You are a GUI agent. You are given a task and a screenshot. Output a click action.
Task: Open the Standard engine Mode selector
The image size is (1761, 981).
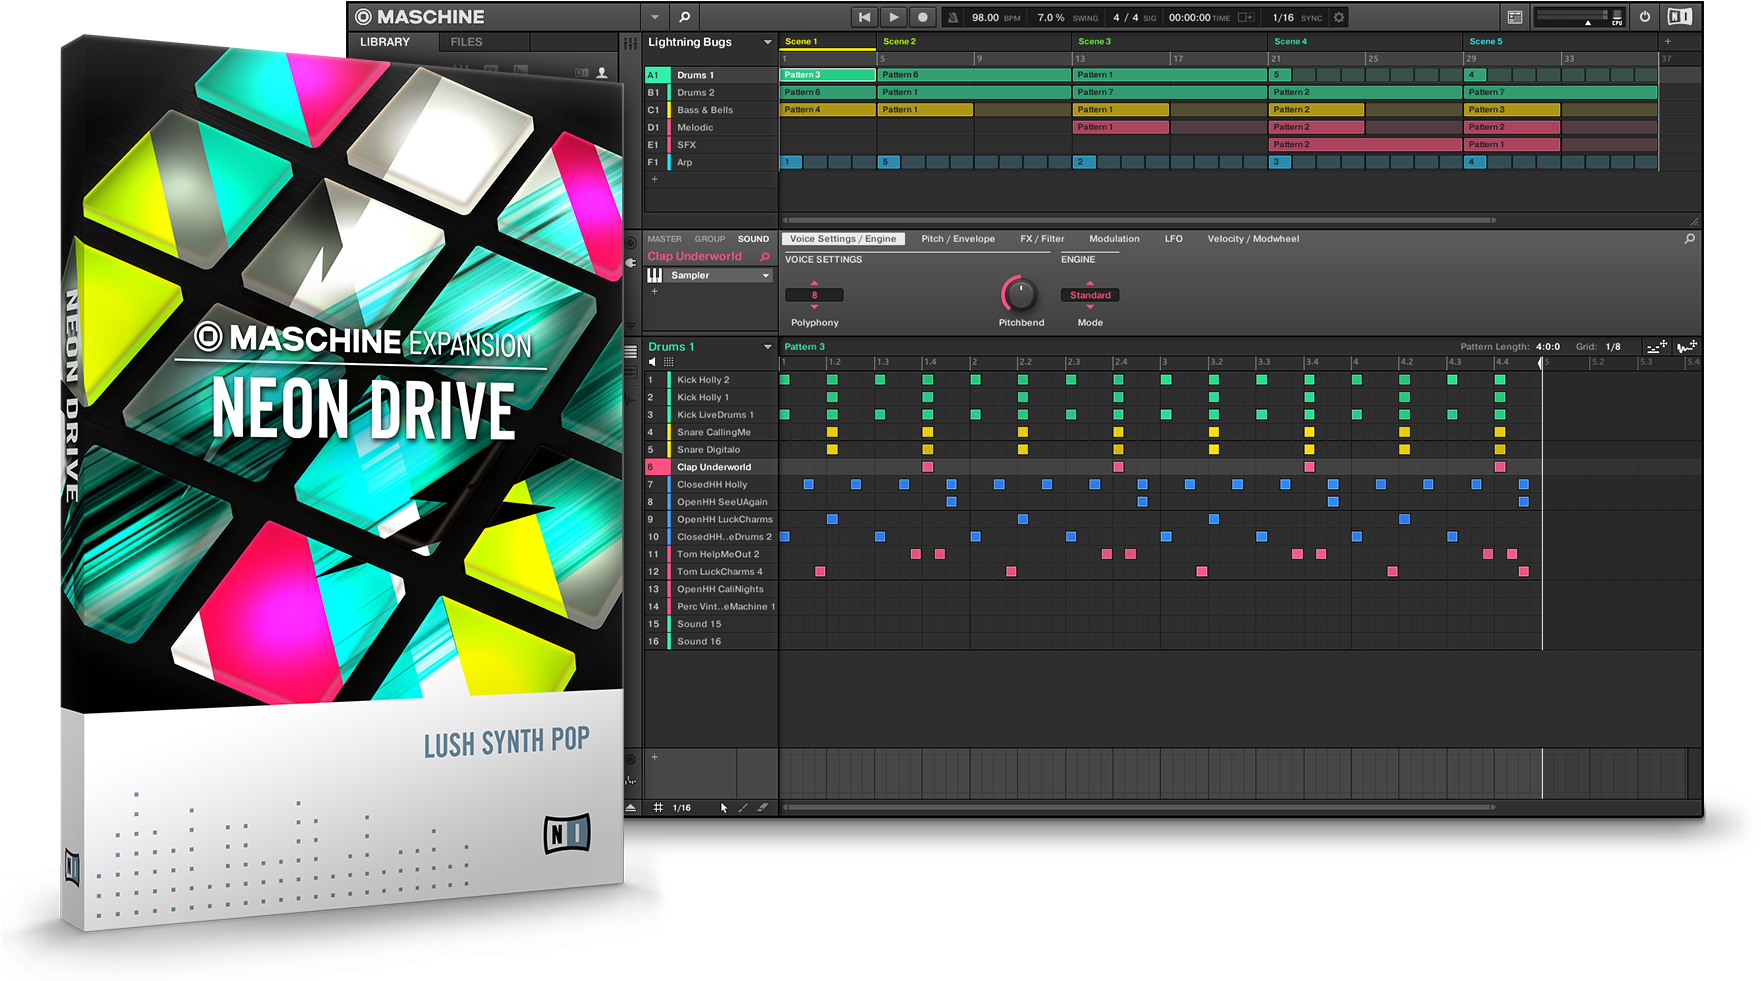(x=1090, y=295)
